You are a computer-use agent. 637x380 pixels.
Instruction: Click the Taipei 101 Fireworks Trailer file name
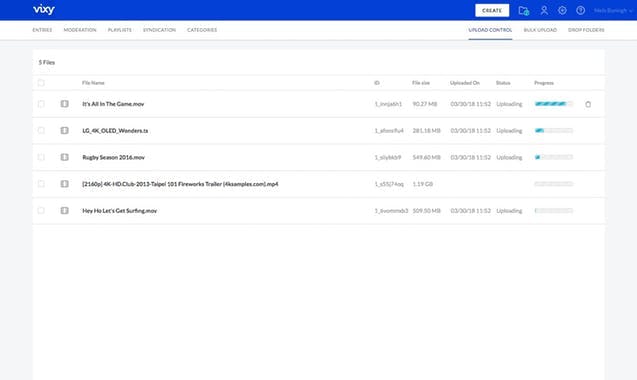coord(180,184)
